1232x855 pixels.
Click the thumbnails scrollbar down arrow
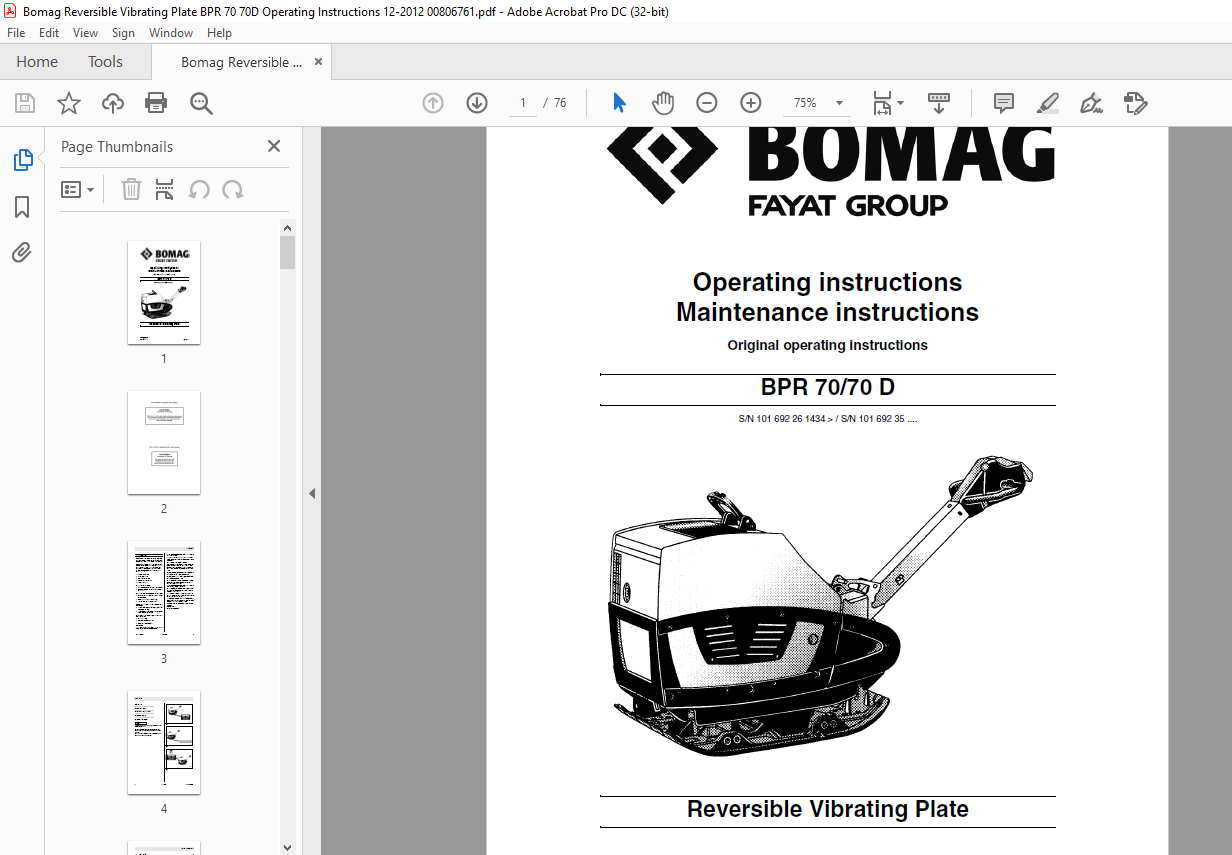tap(288, 846)
